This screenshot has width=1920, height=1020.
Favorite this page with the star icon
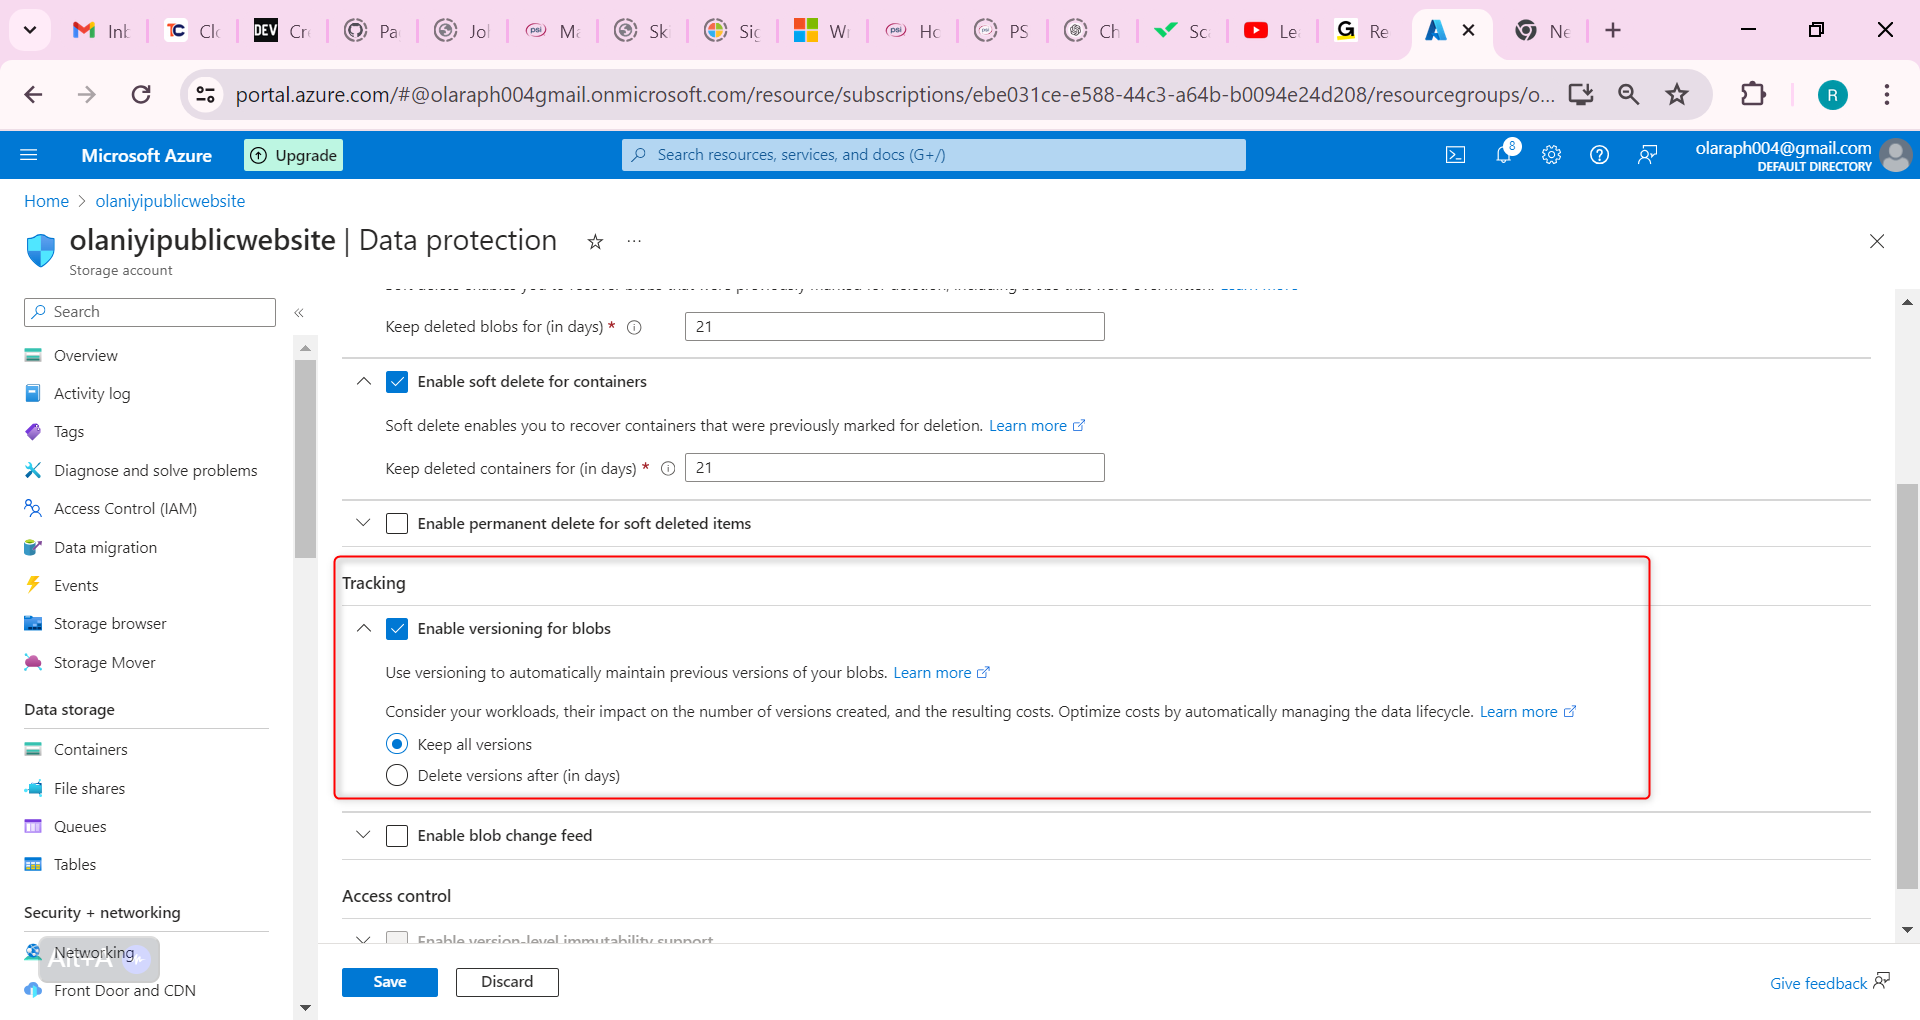tap(595, 242)
